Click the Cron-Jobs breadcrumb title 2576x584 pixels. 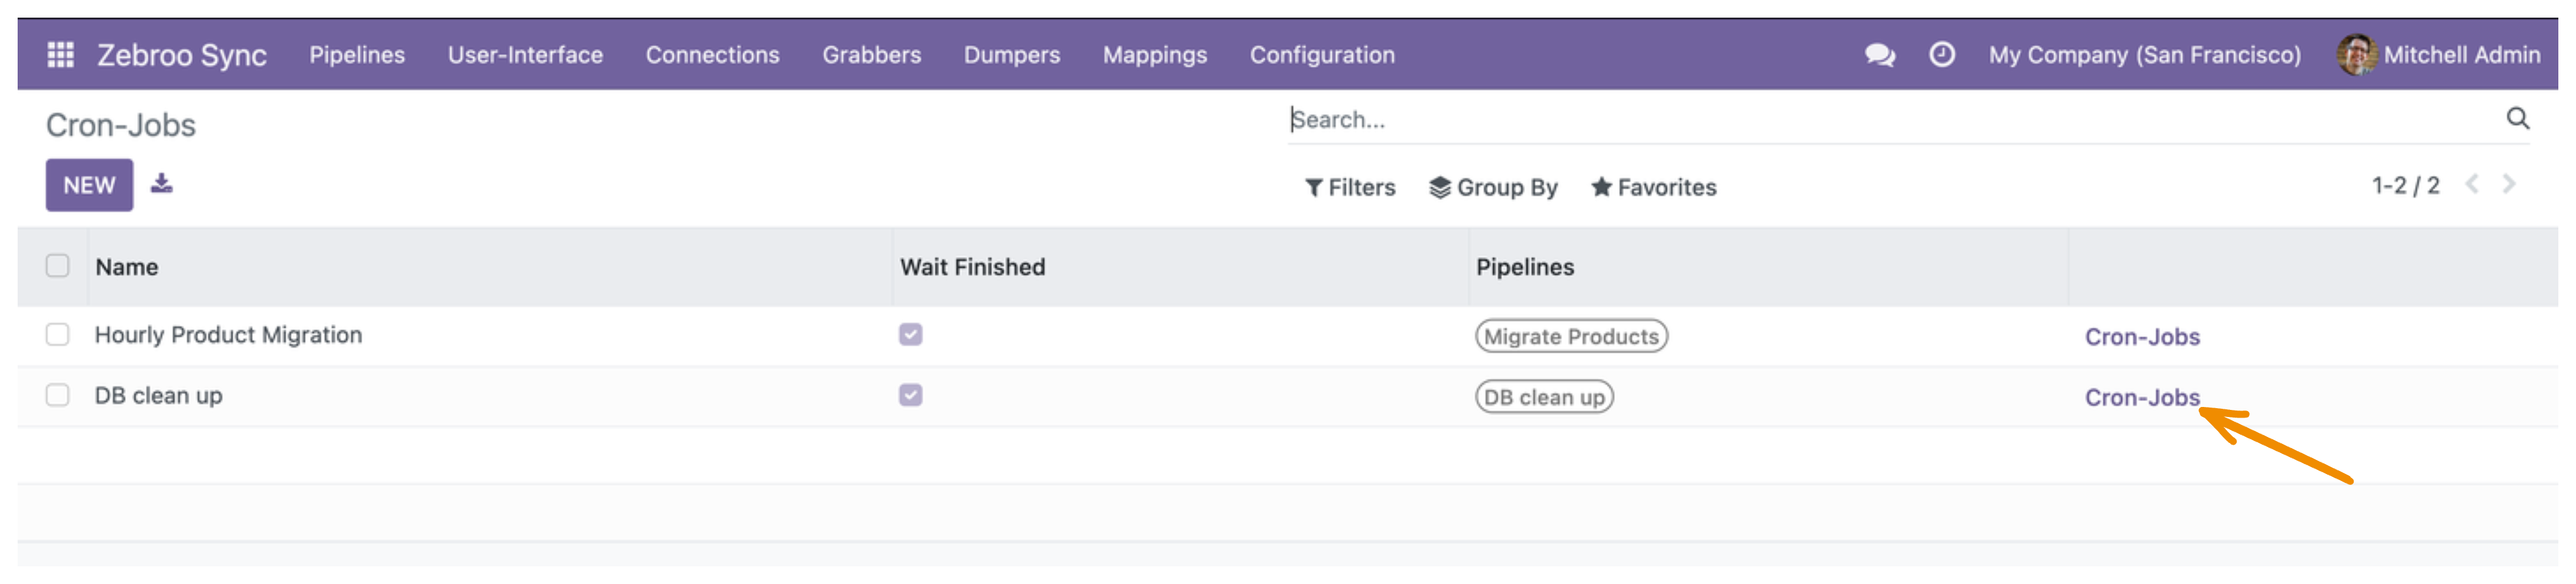(x=121, y=125)
